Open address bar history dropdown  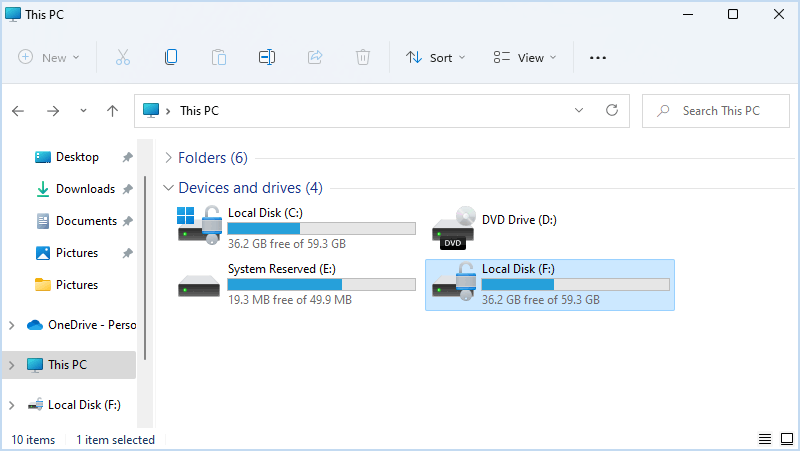pyautogui.click(x=579, y=110)
